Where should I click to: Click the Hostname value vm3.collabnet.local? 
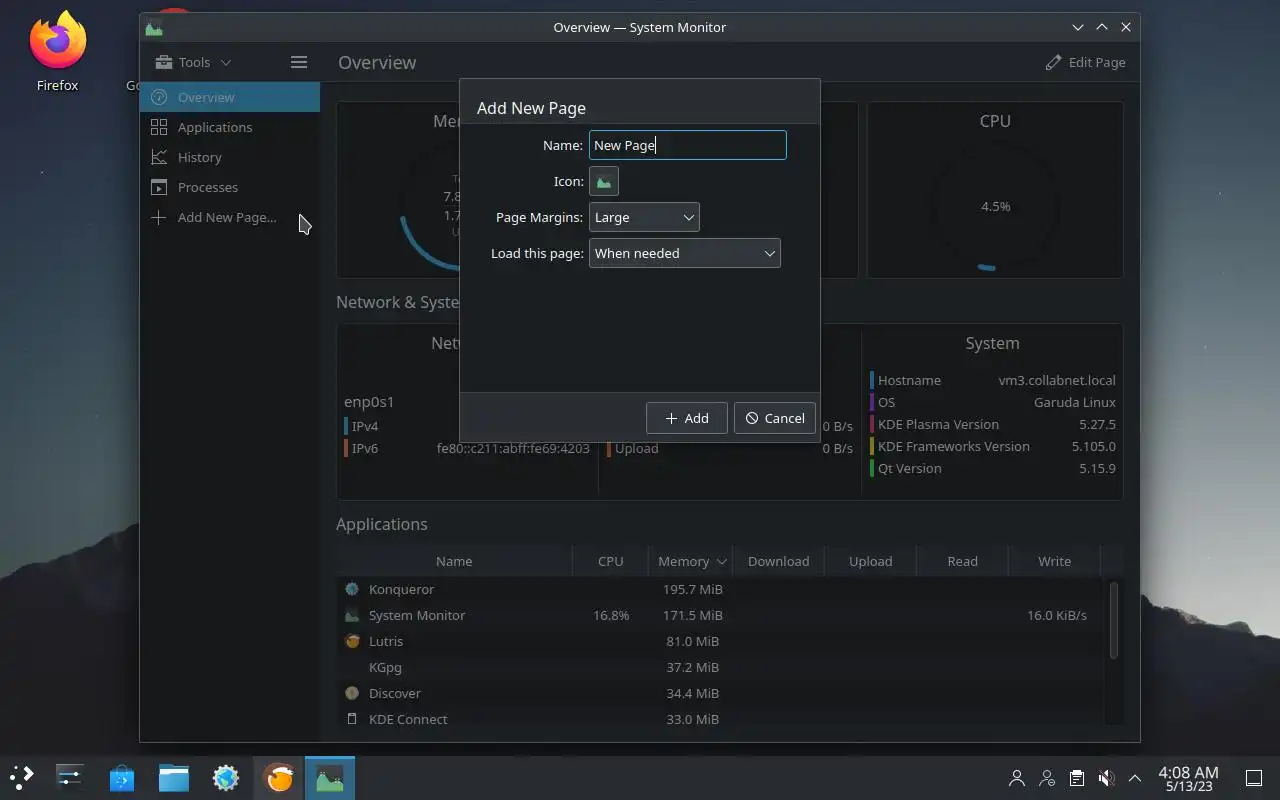pos(1057,380)
